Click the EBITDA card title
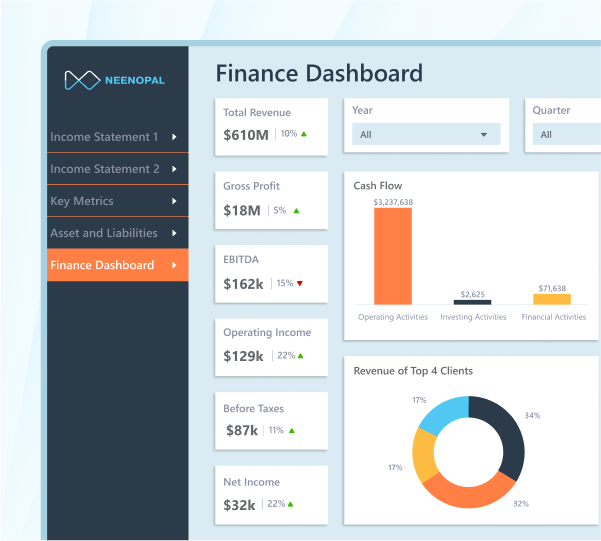 [241, 260]
